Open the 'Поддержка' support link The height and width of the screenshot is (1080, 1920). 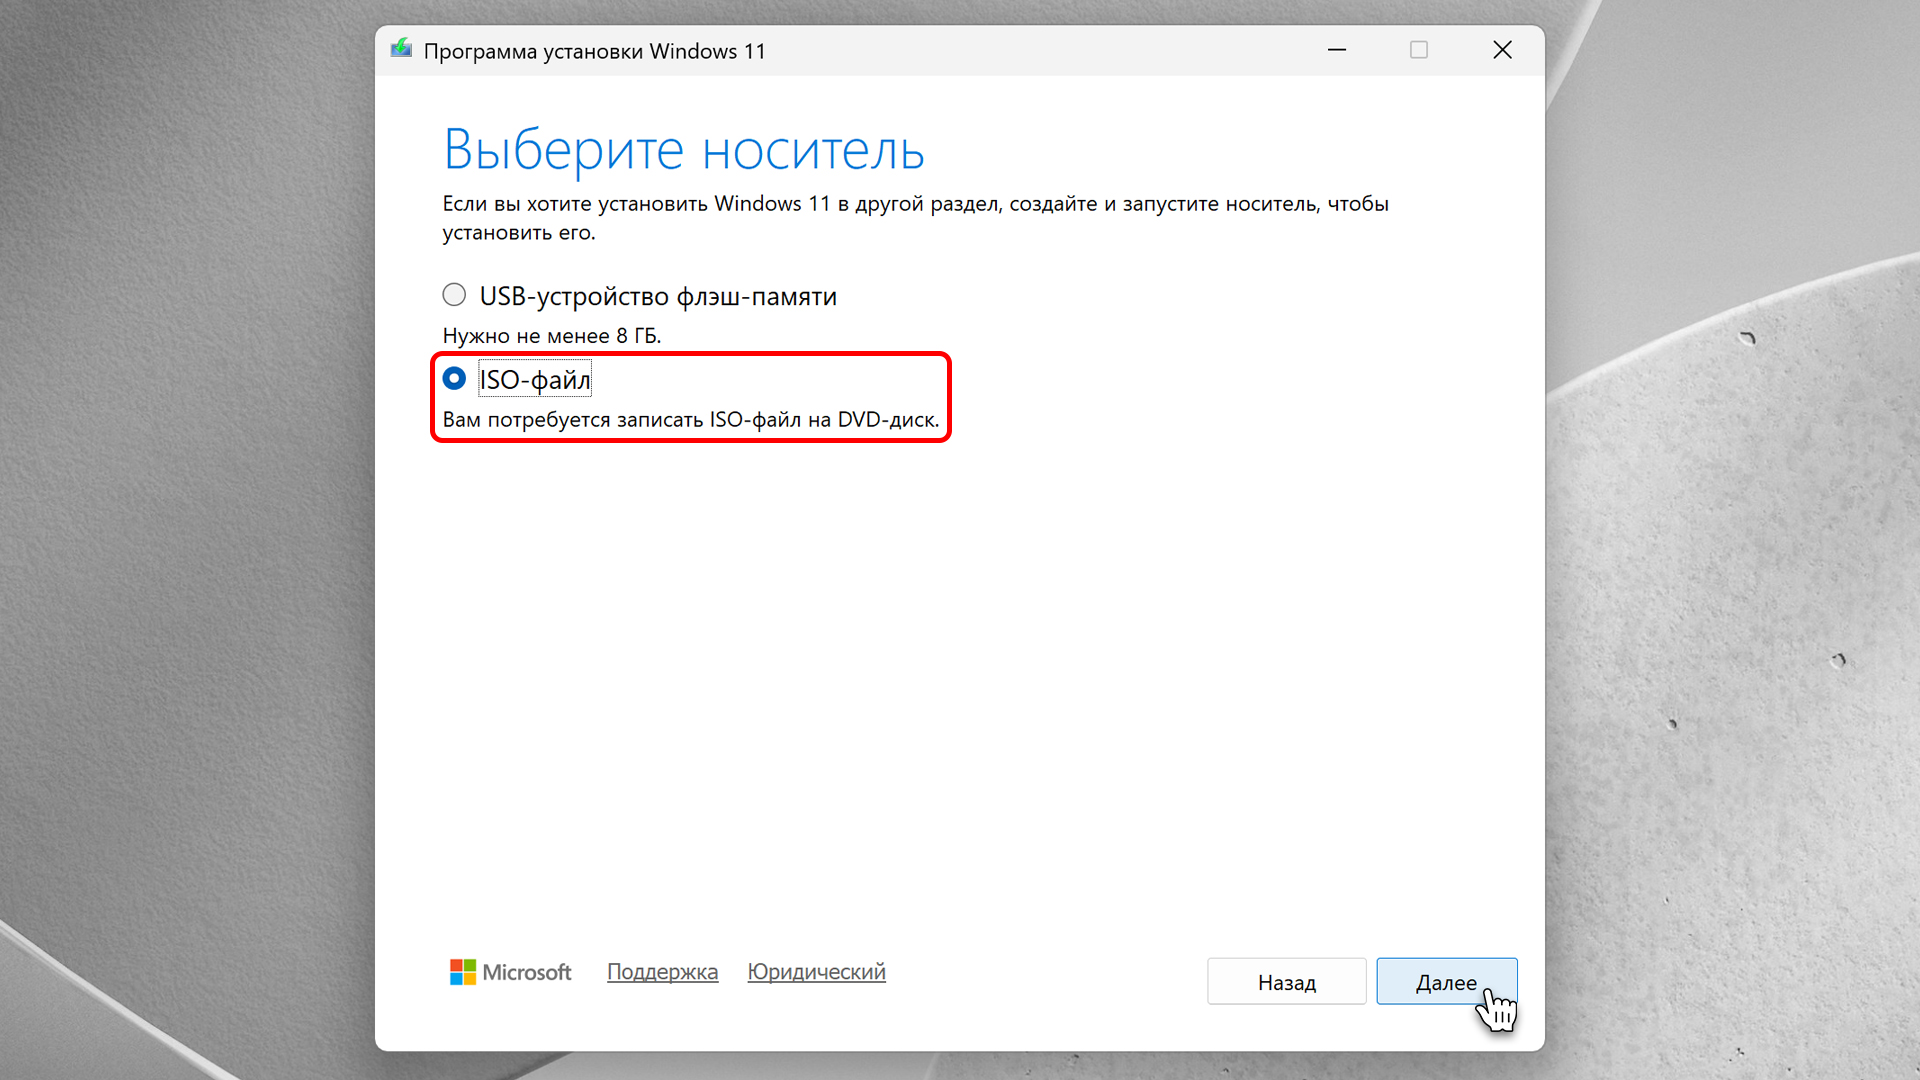tap(662, 972)
